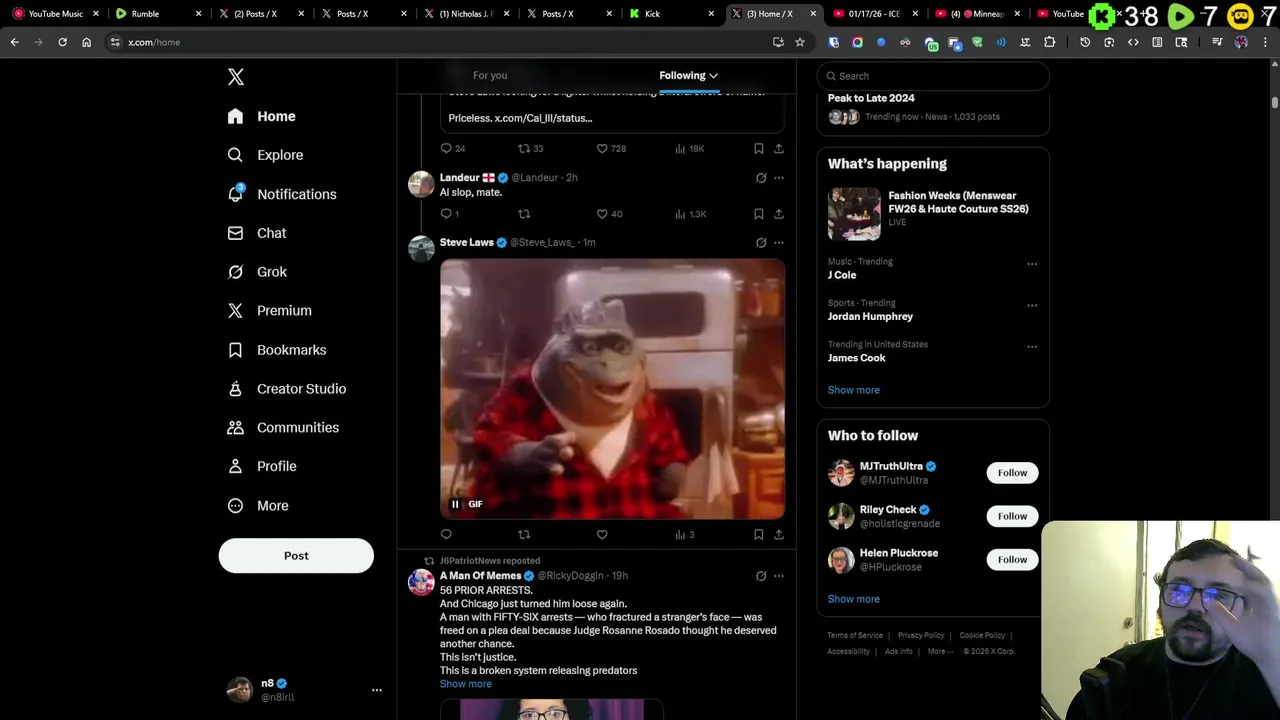Open Grok action on Steve Laws post
This screenshot has width=1280, height=720.
point(761,243)
